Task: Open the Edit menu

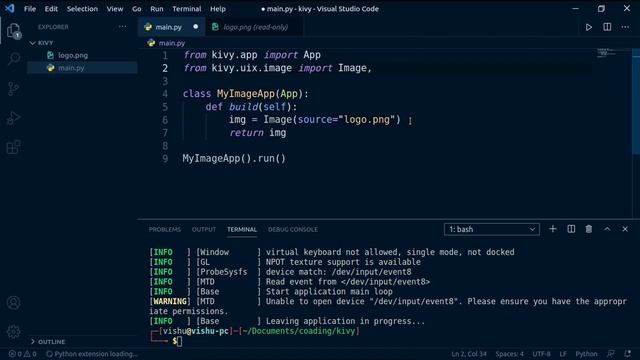Action: (x=51, y=9)
